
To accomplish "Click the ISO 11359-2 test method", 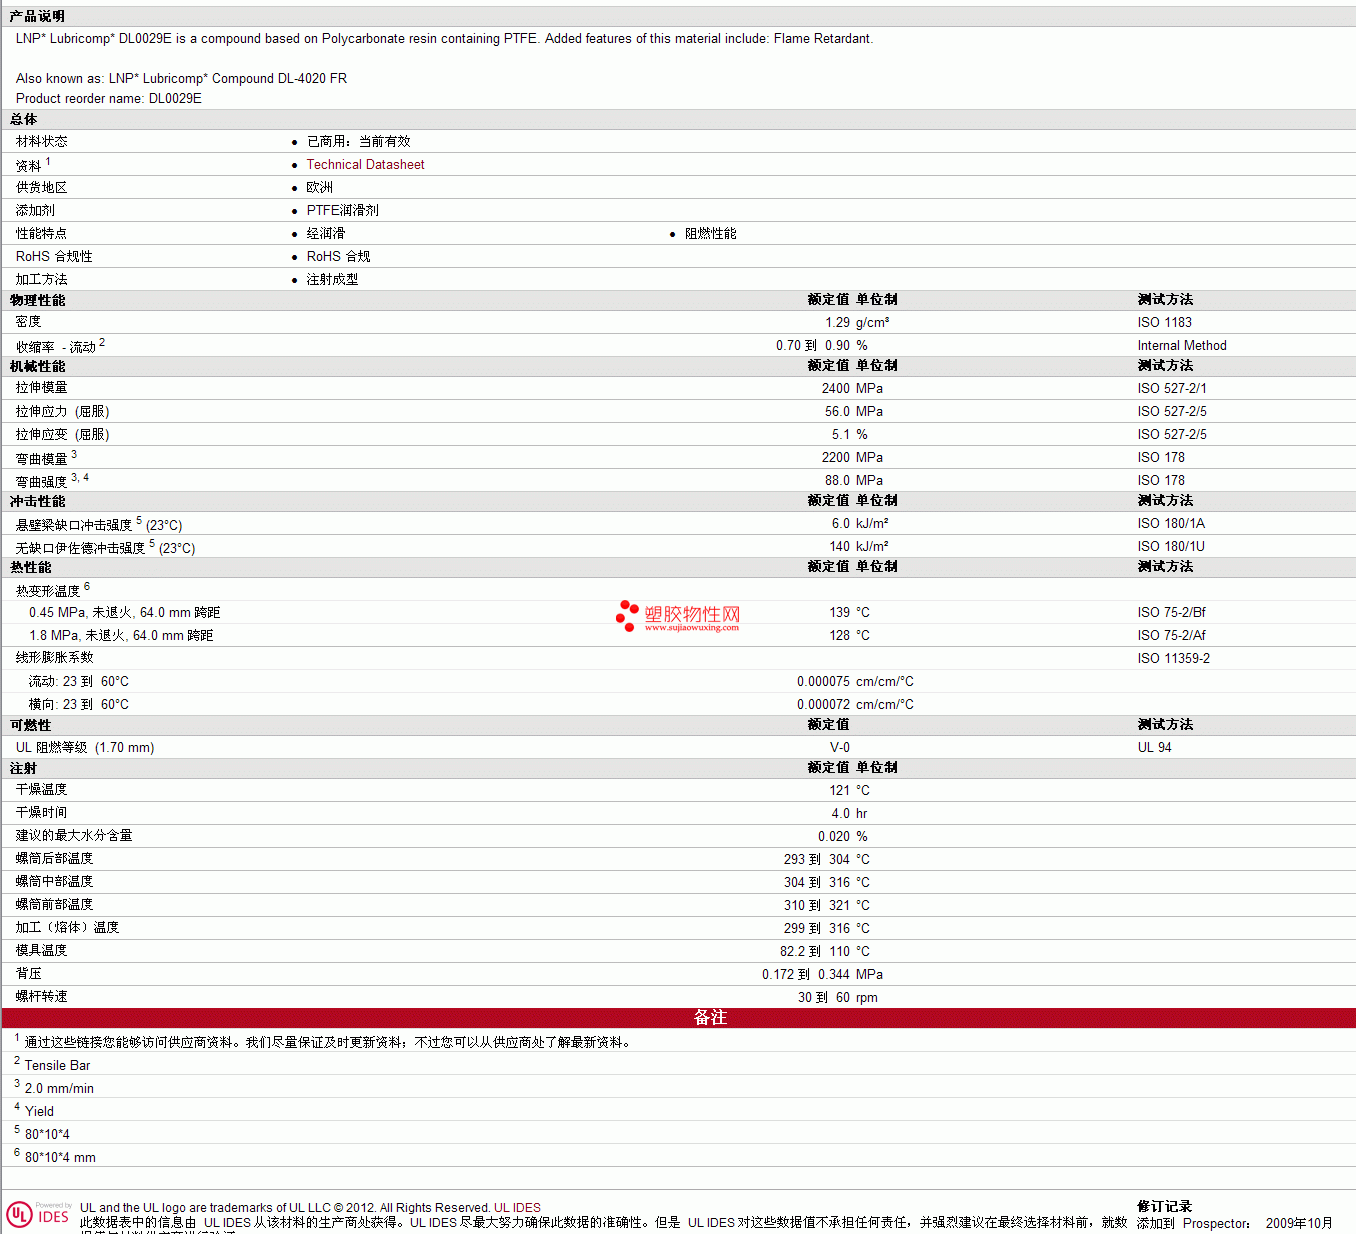I will tap(1173, 658).
